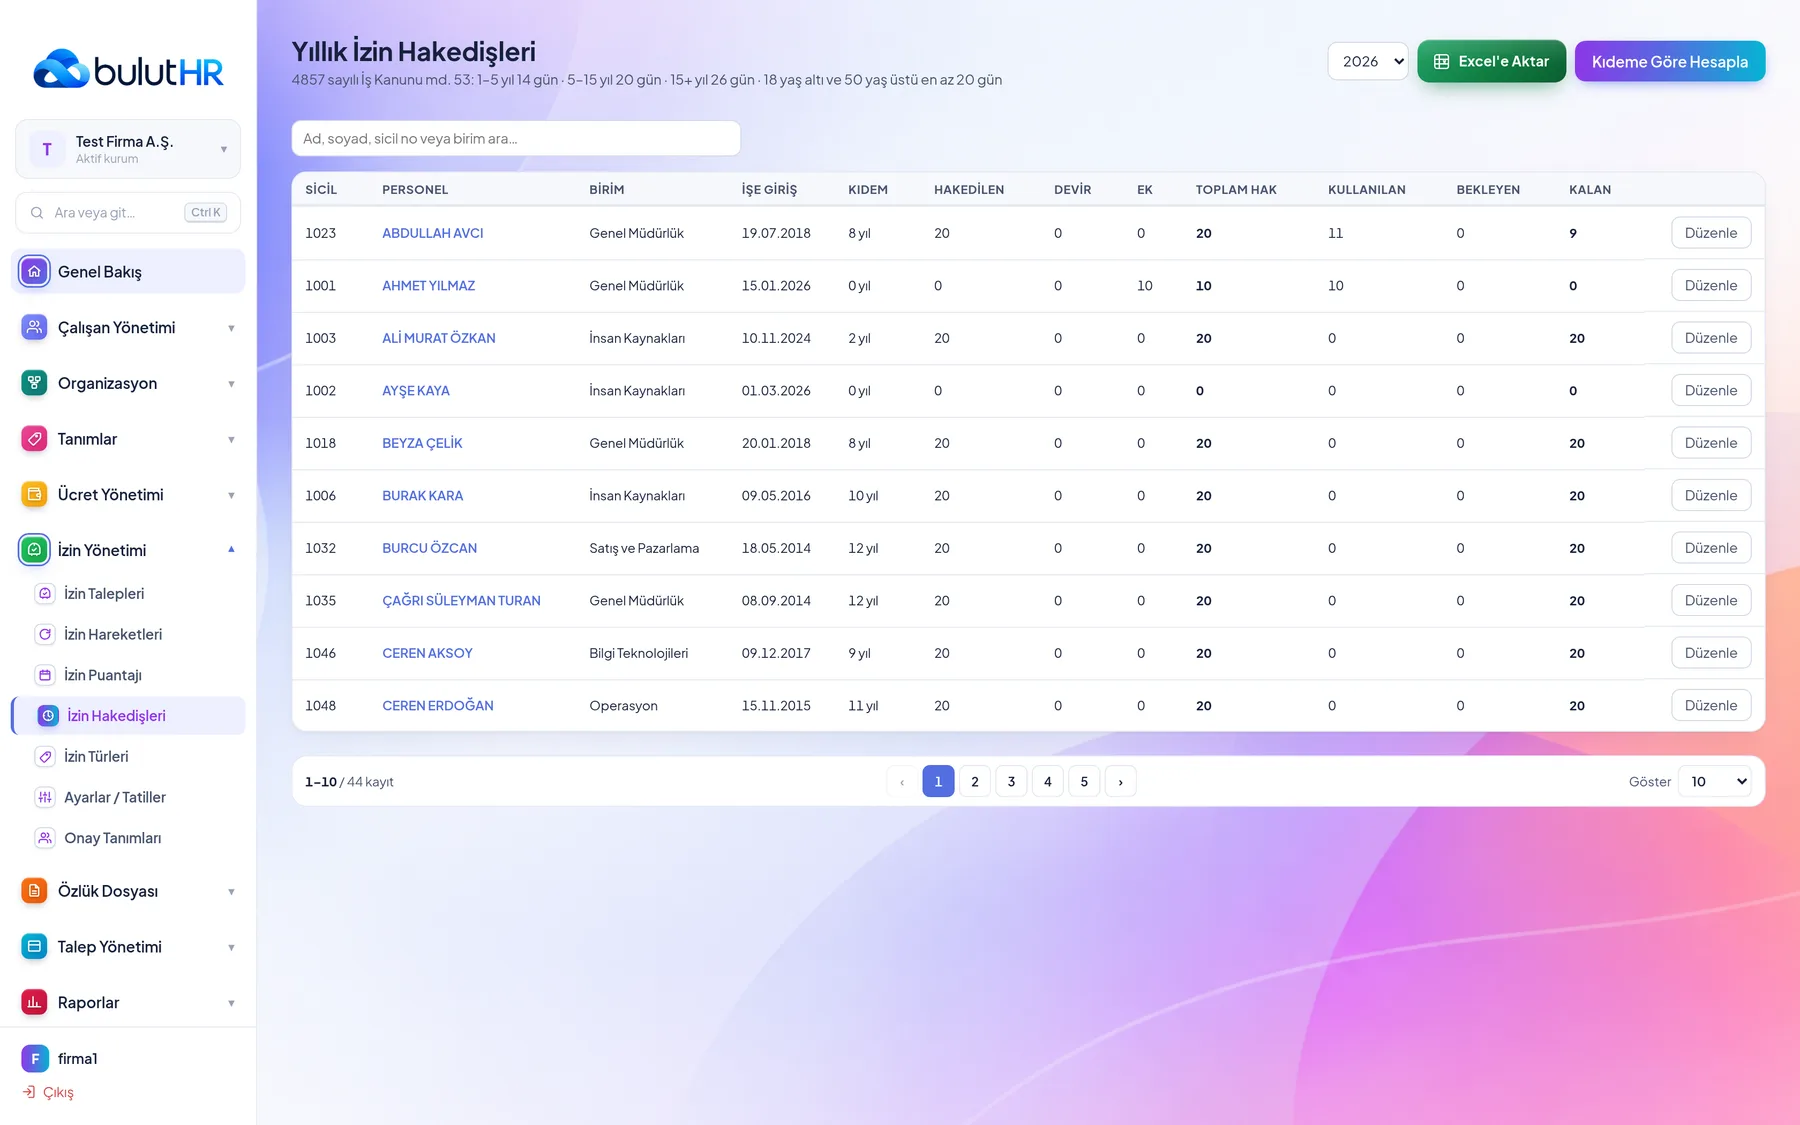Click the next page arrow

click(x=1120, y=781)
